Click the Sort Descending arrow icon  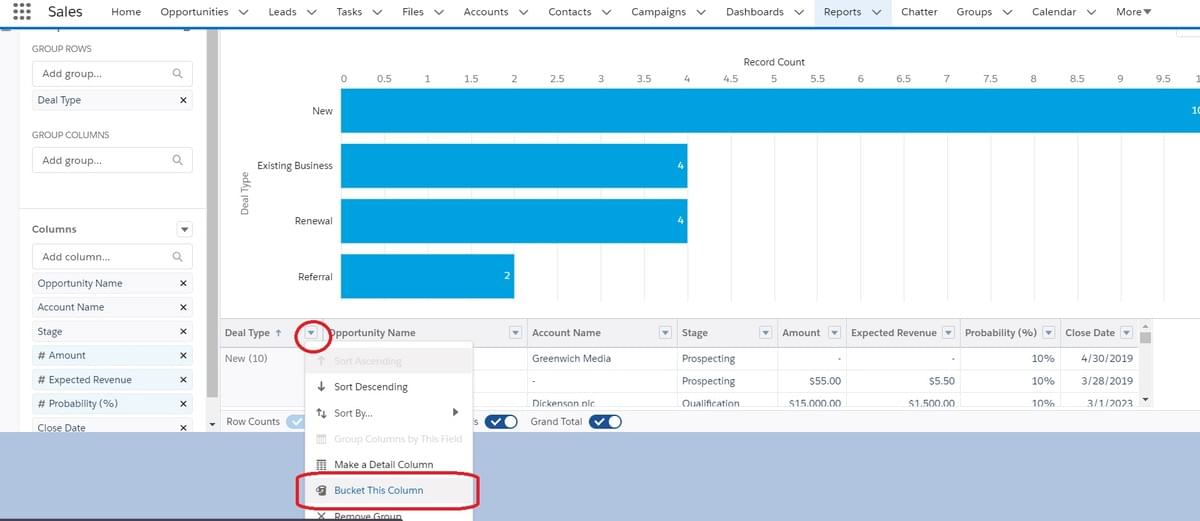(321, 387)
